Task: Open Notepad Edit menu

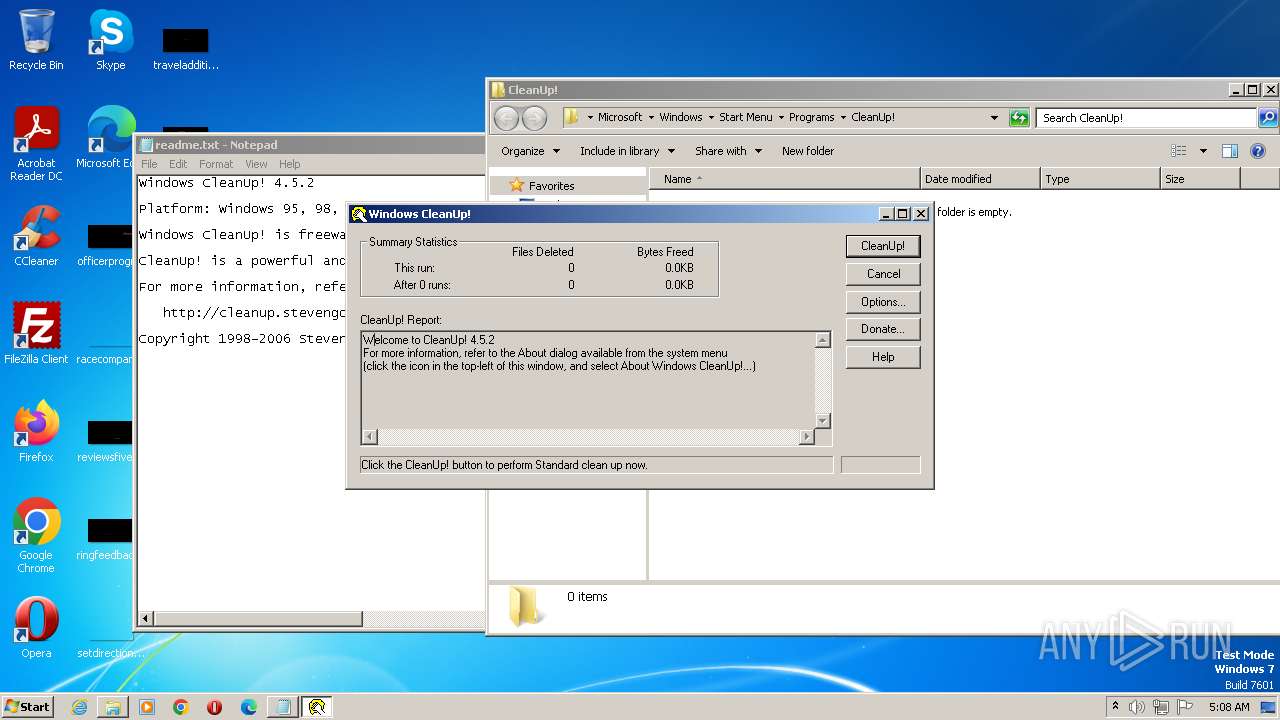Action: [178, 164]
